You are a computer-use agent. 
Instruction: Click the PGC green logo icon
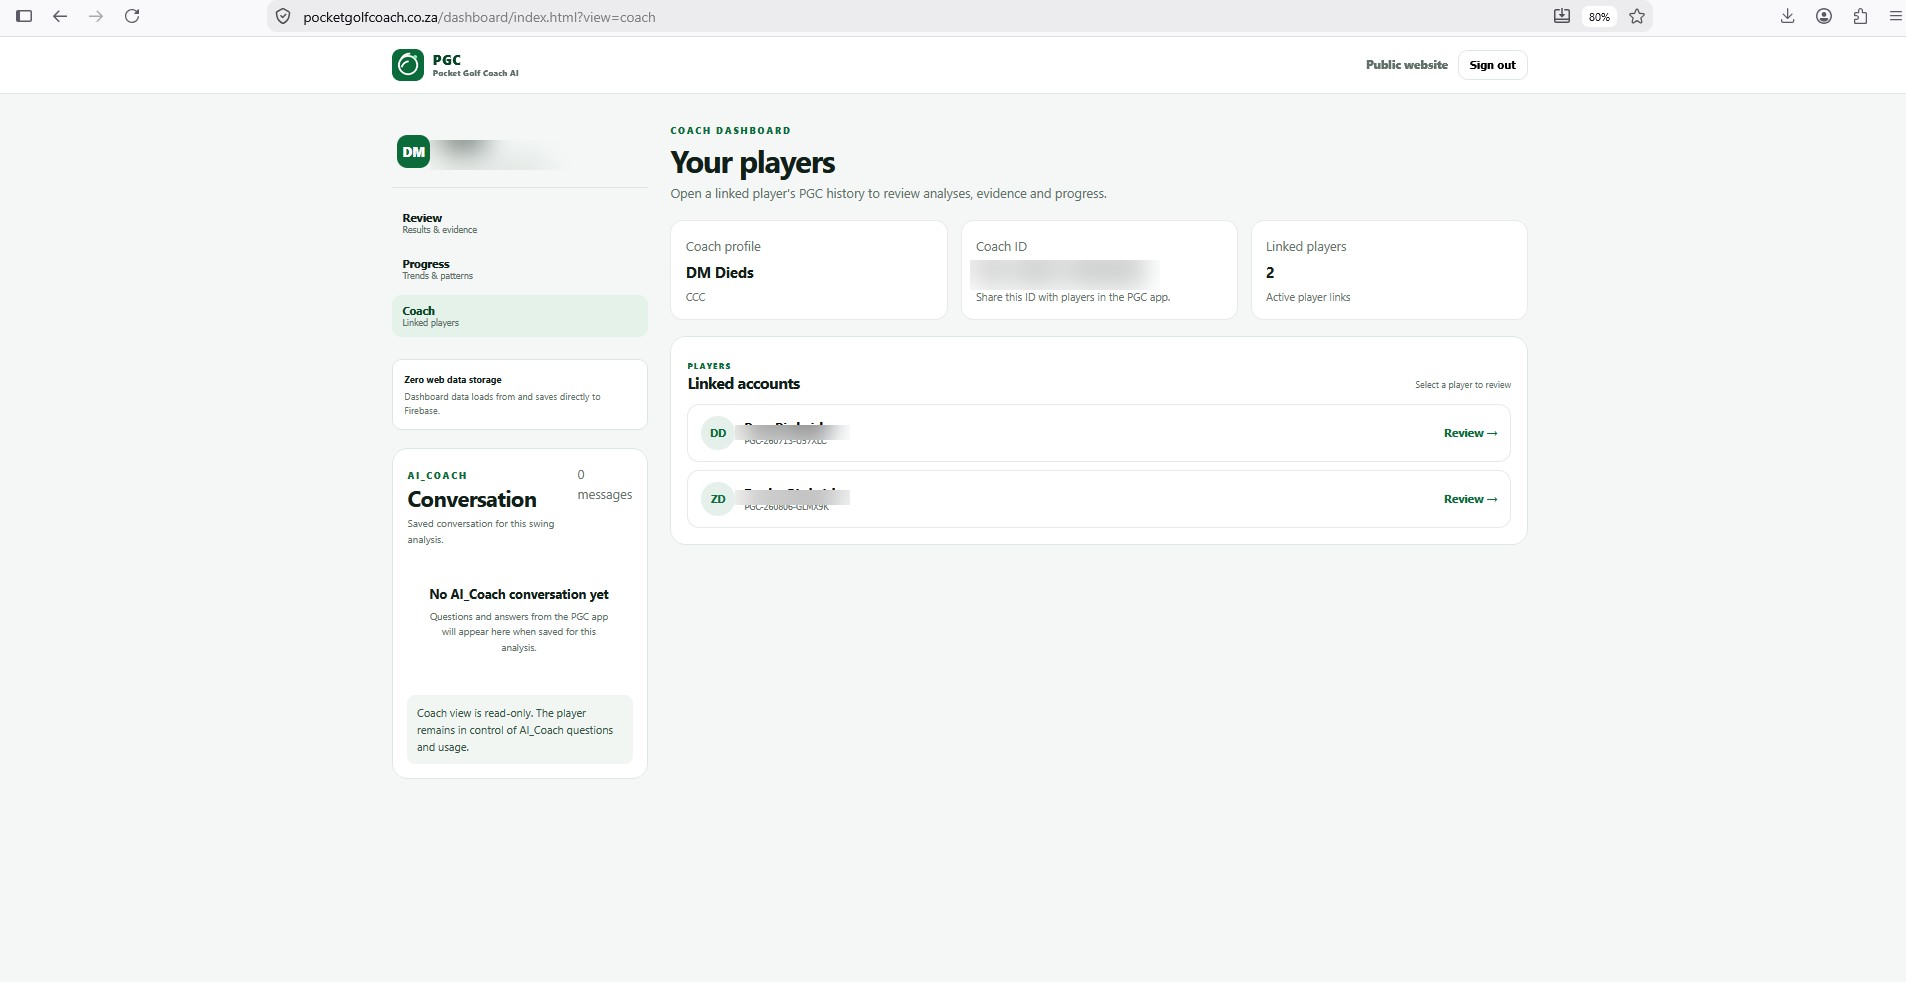[408, 65]
